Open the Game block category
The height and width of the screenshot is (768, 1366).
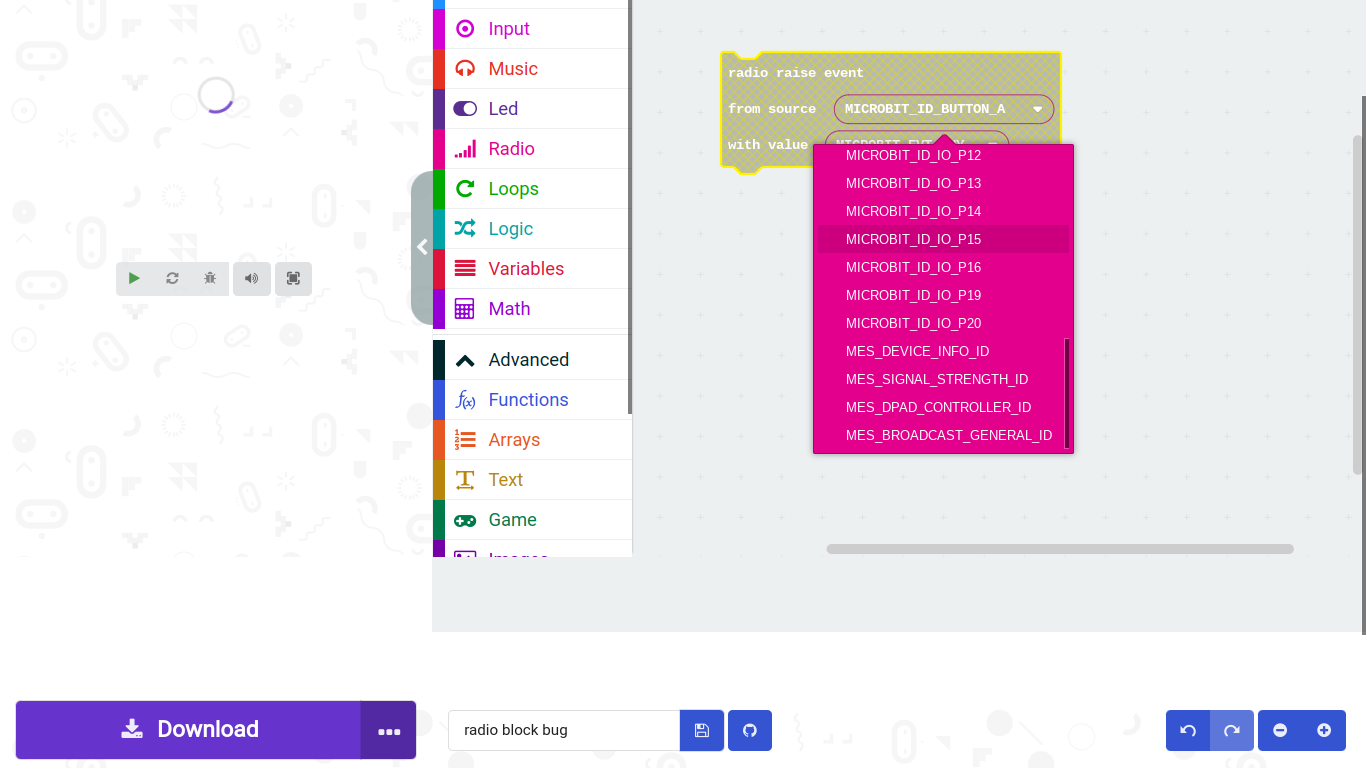coord(532,520)
